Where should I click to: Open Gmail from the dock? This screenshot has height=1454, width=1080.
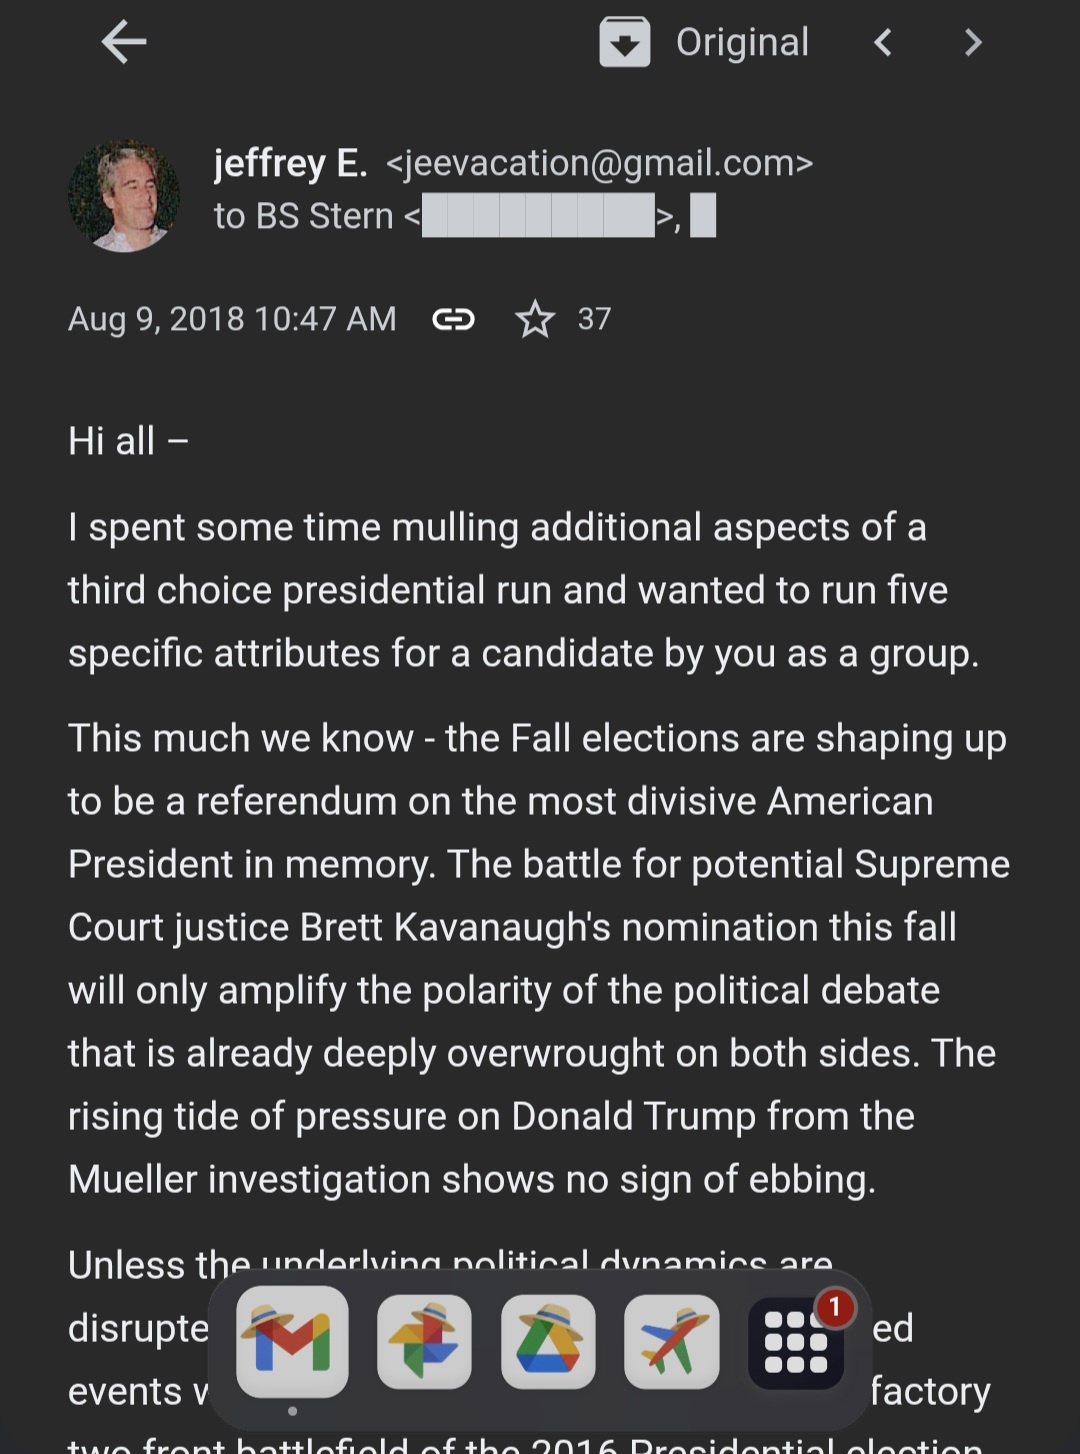[x=292, y=1342]
